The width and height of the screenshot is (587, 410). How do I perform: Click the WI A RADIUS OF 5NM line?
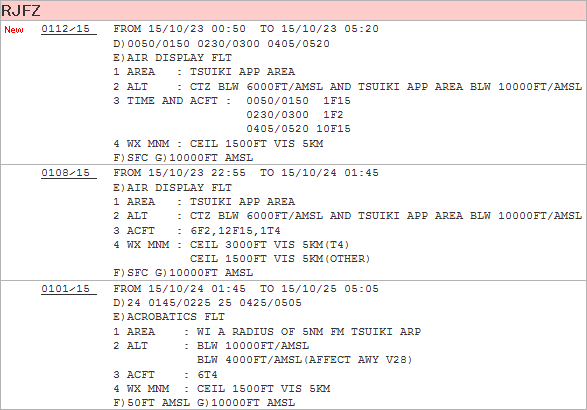point(309,332)
